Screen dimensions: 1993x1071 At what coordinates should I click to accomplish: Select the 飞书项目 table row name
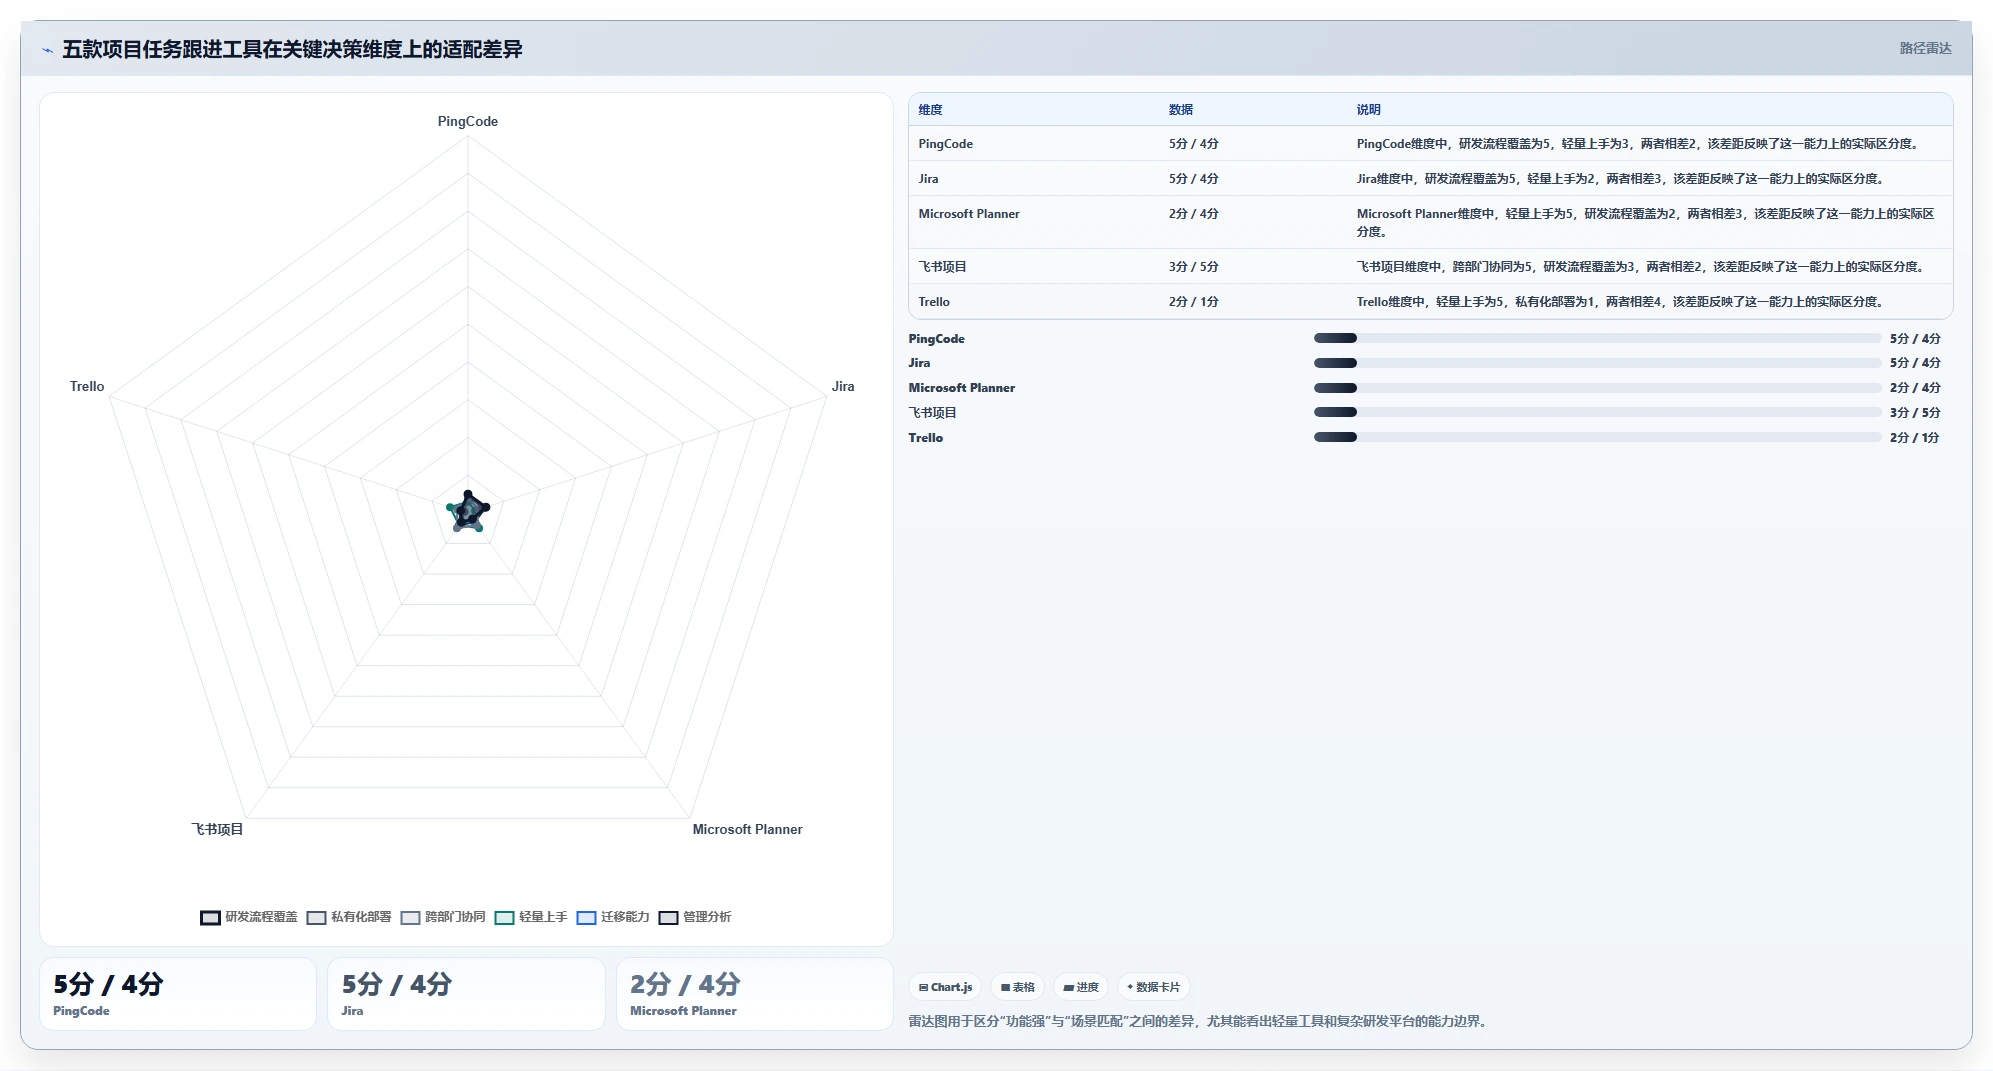pos(942,267)
